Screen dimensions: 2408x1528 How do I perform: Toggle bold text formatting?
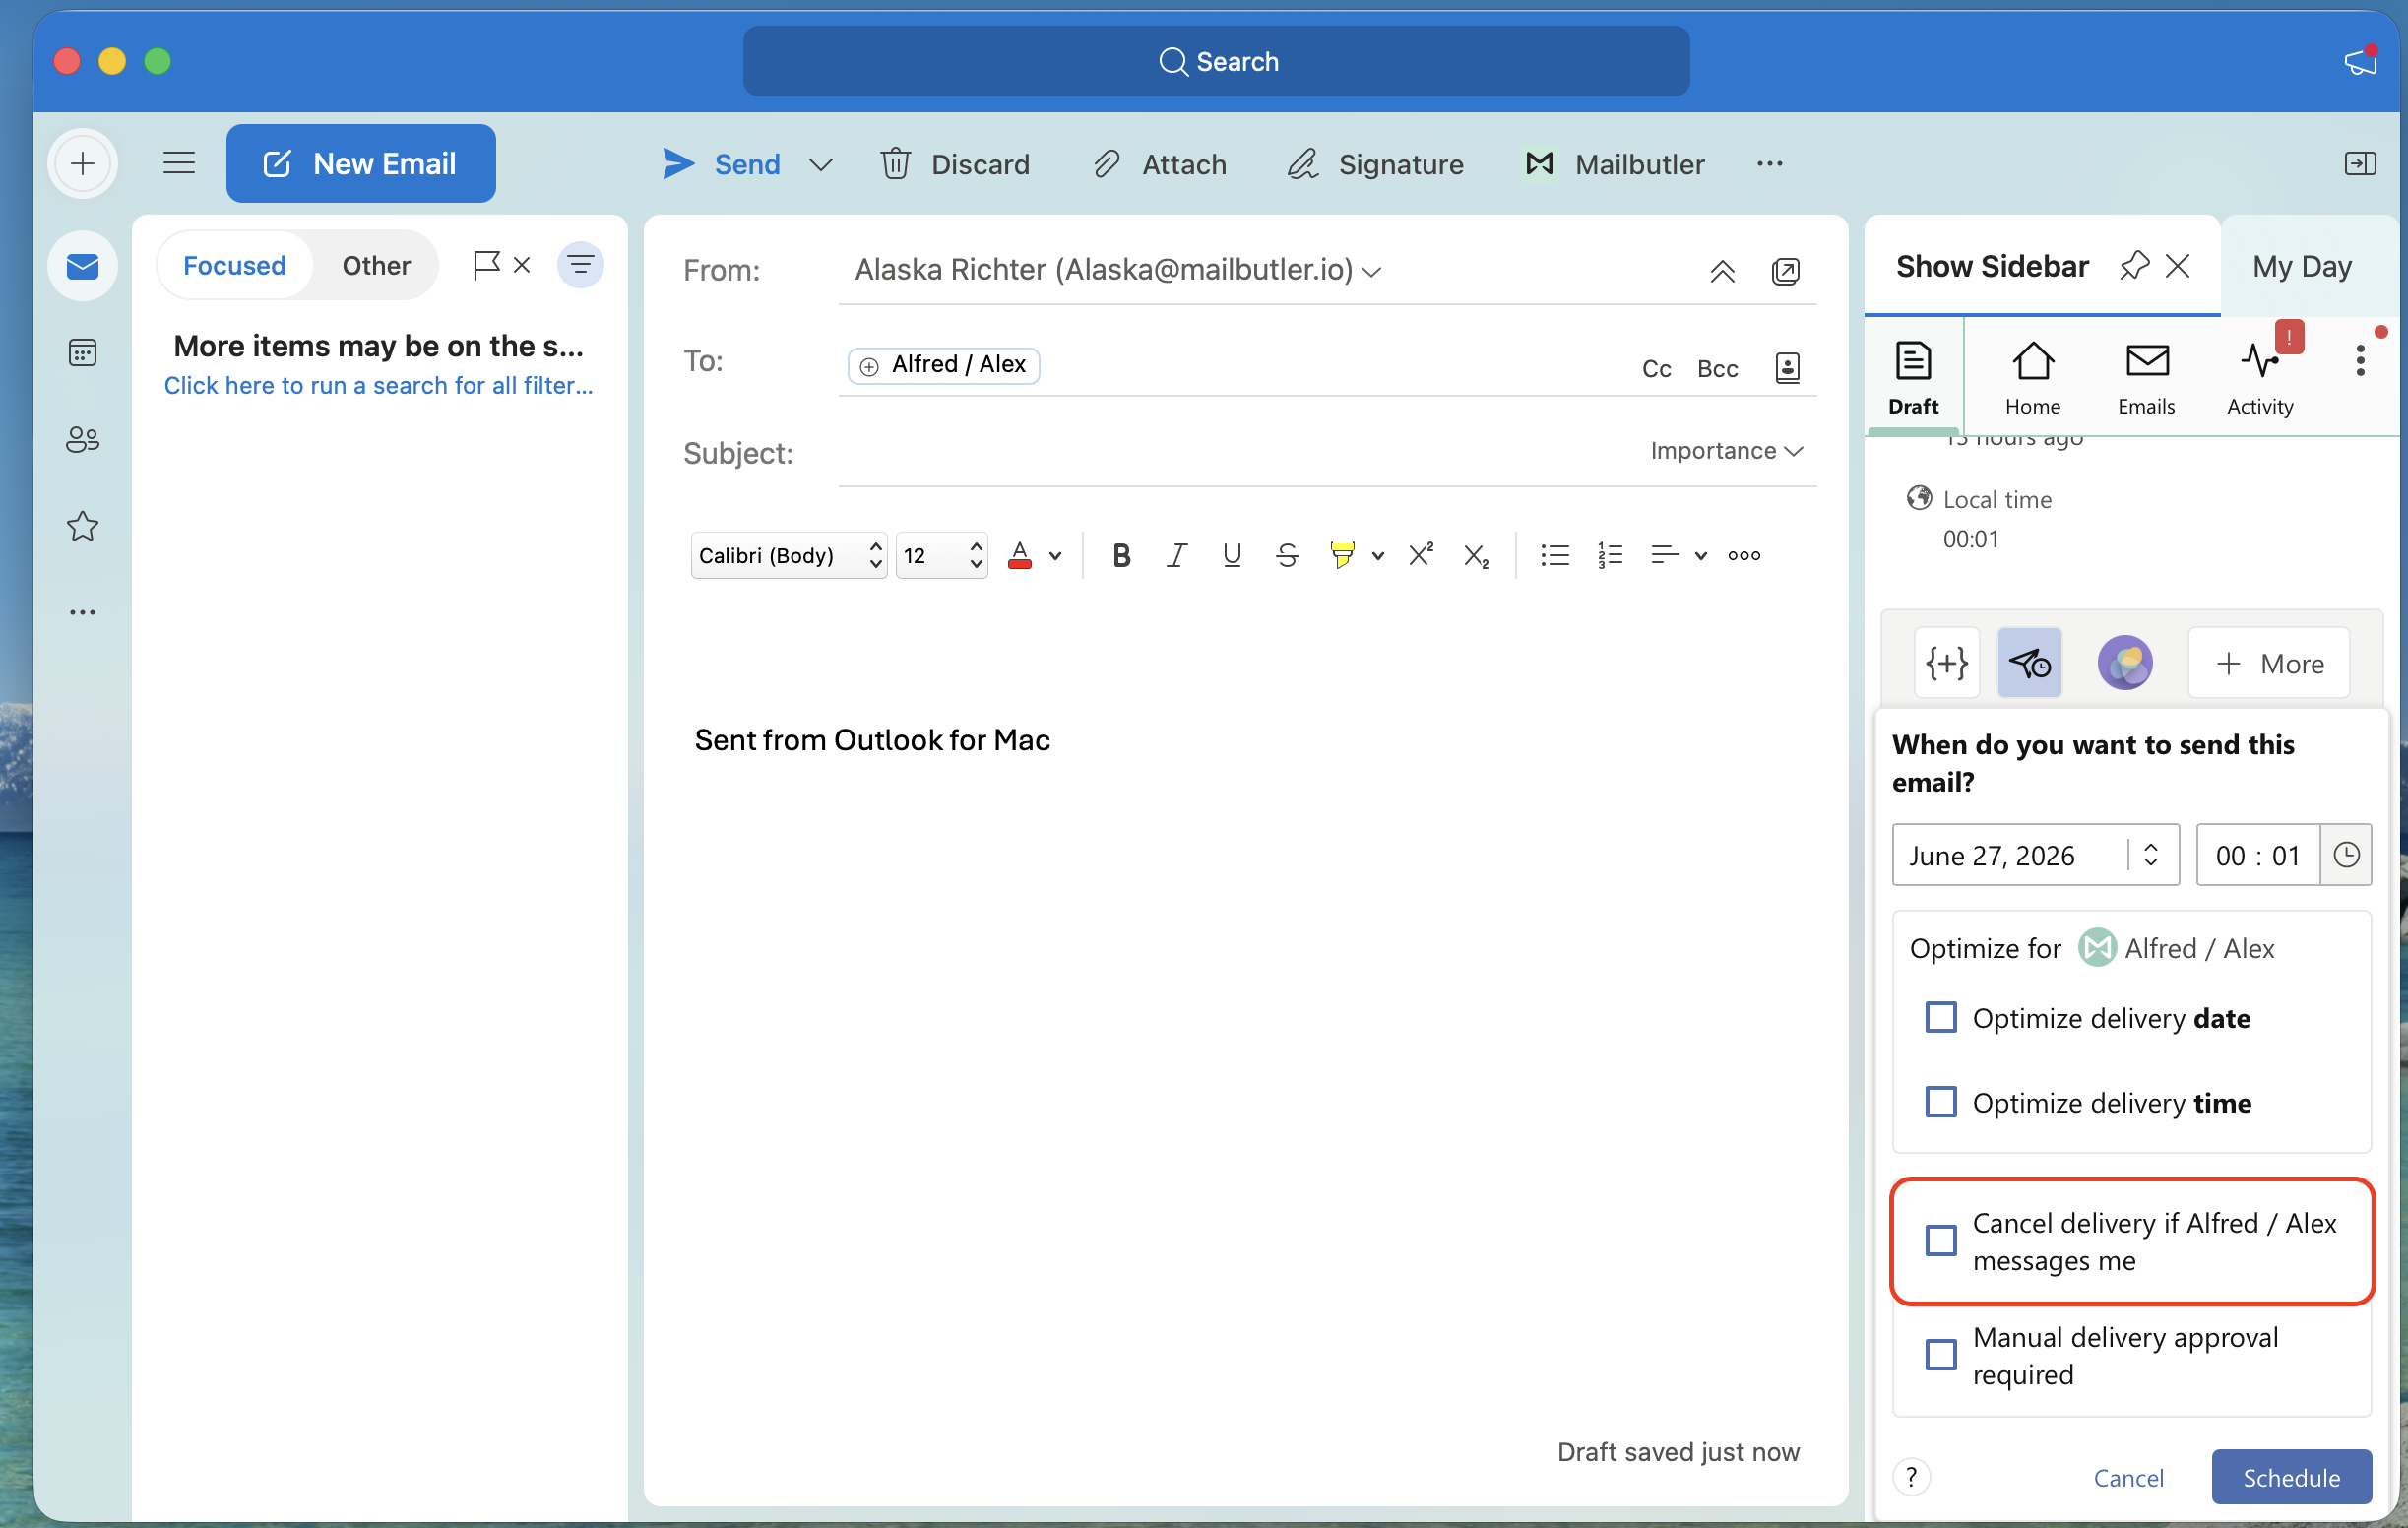tap(1121, 556)
